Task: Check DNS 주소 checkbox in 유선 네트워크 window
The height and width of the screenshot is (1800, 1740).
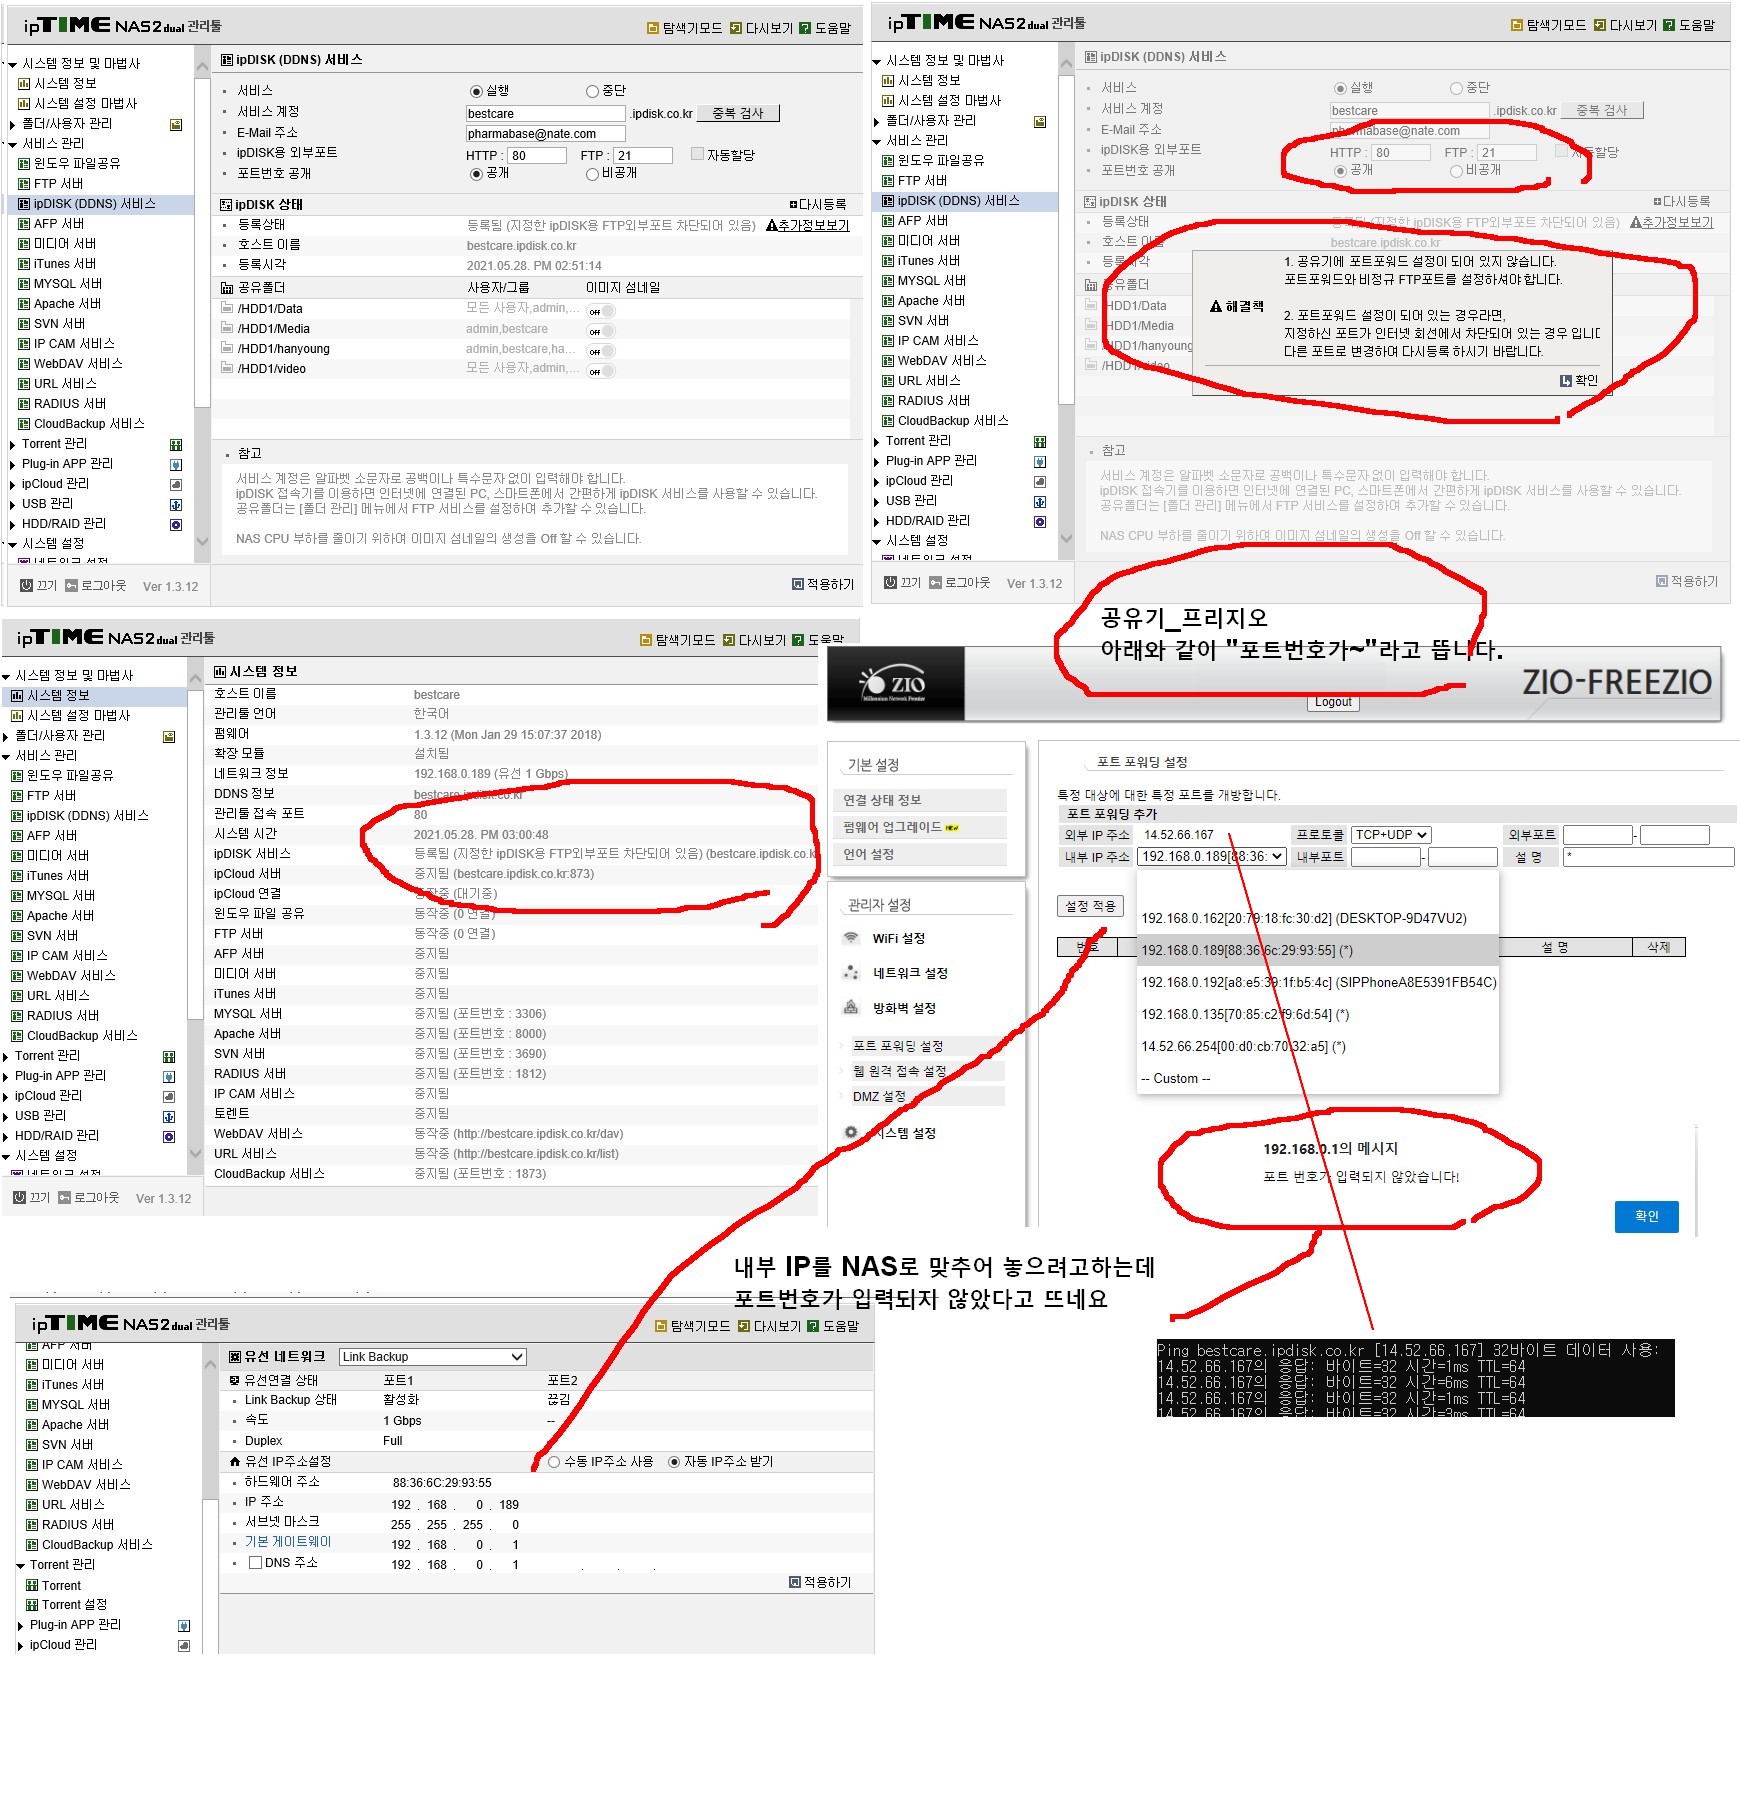Action: [x=255, y=1563]
